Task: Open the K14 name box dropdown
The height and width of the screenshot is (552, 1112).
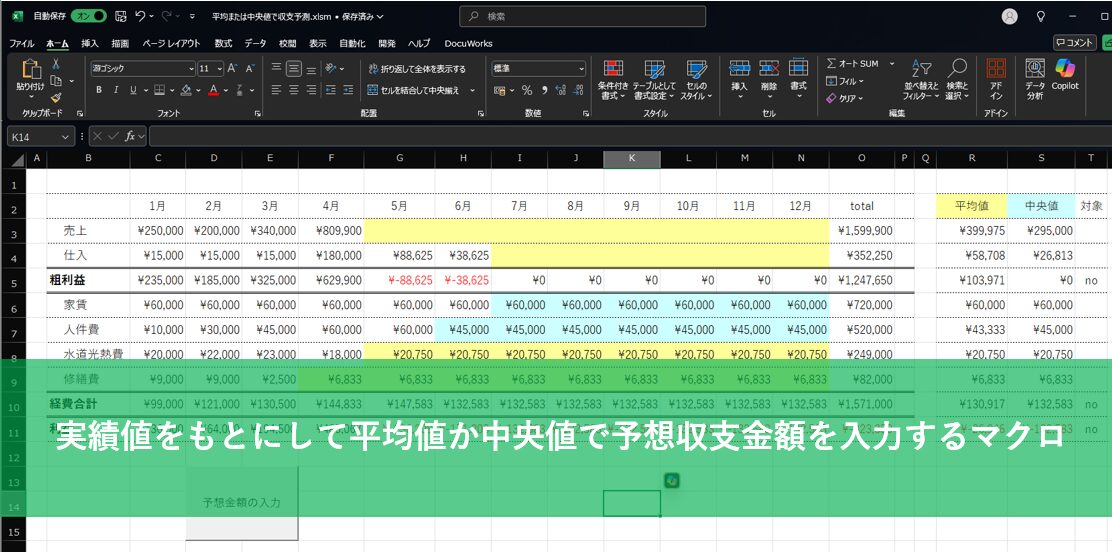Action: [66, 136]
